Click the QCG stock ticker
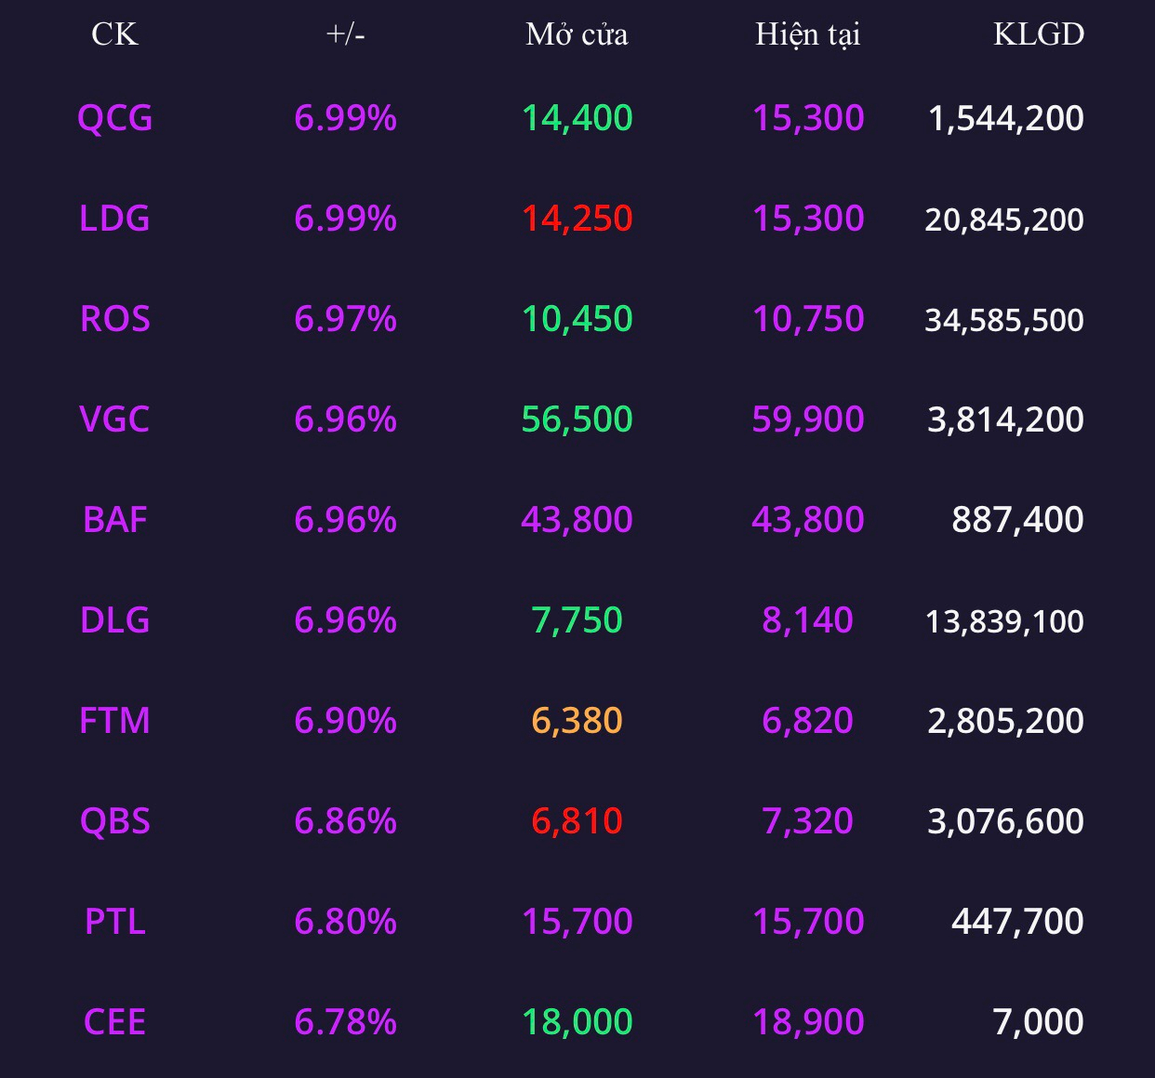 pos(115,118)
